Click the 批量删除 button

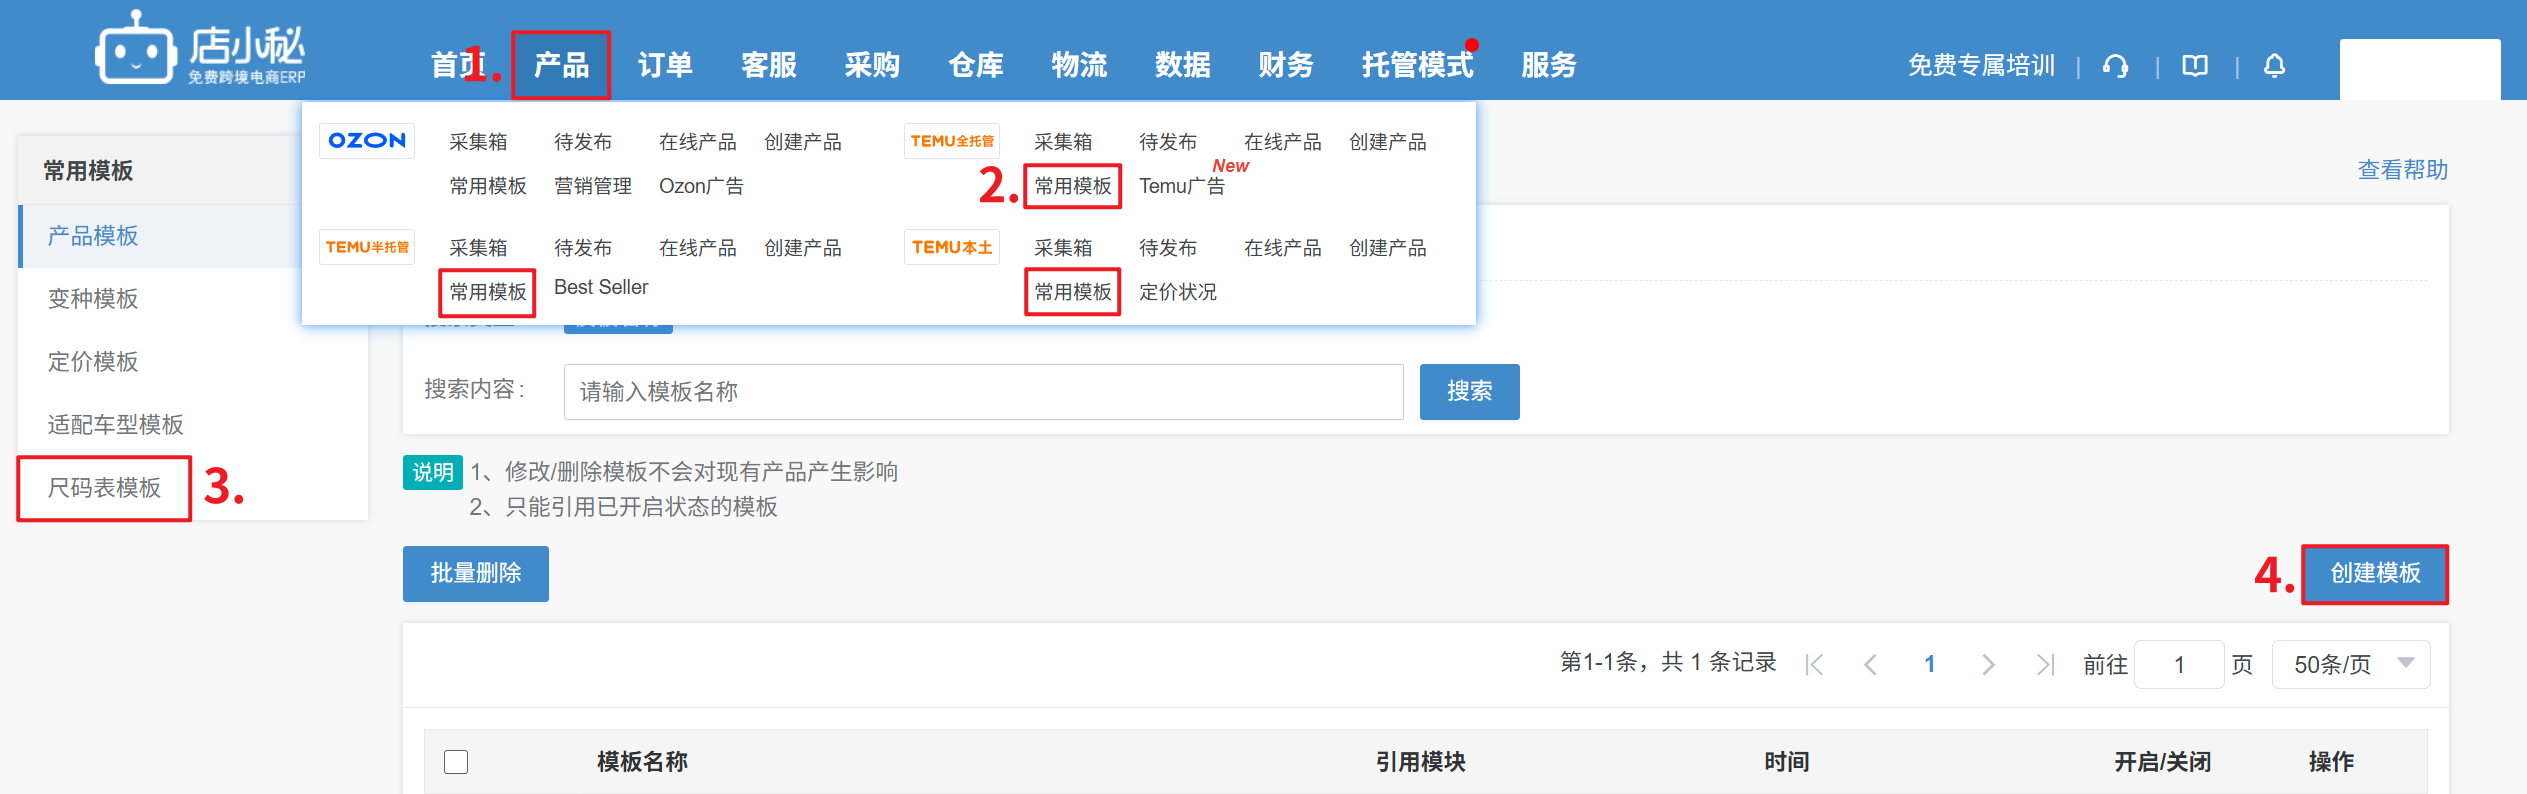(476, 574)
